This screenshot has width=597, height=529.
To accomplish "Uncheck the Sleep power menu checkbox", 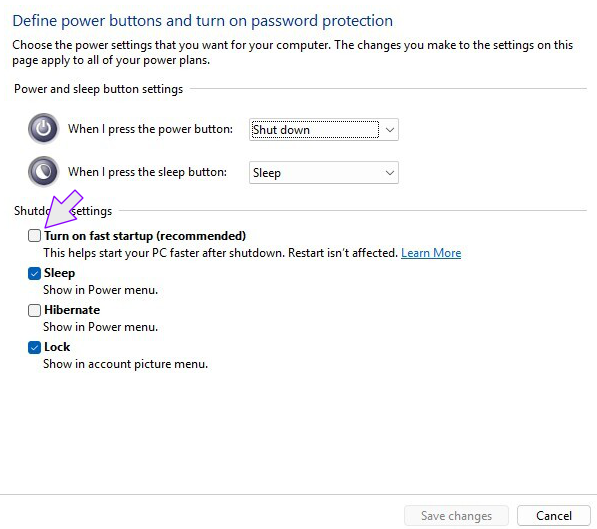I will [34, 273].
